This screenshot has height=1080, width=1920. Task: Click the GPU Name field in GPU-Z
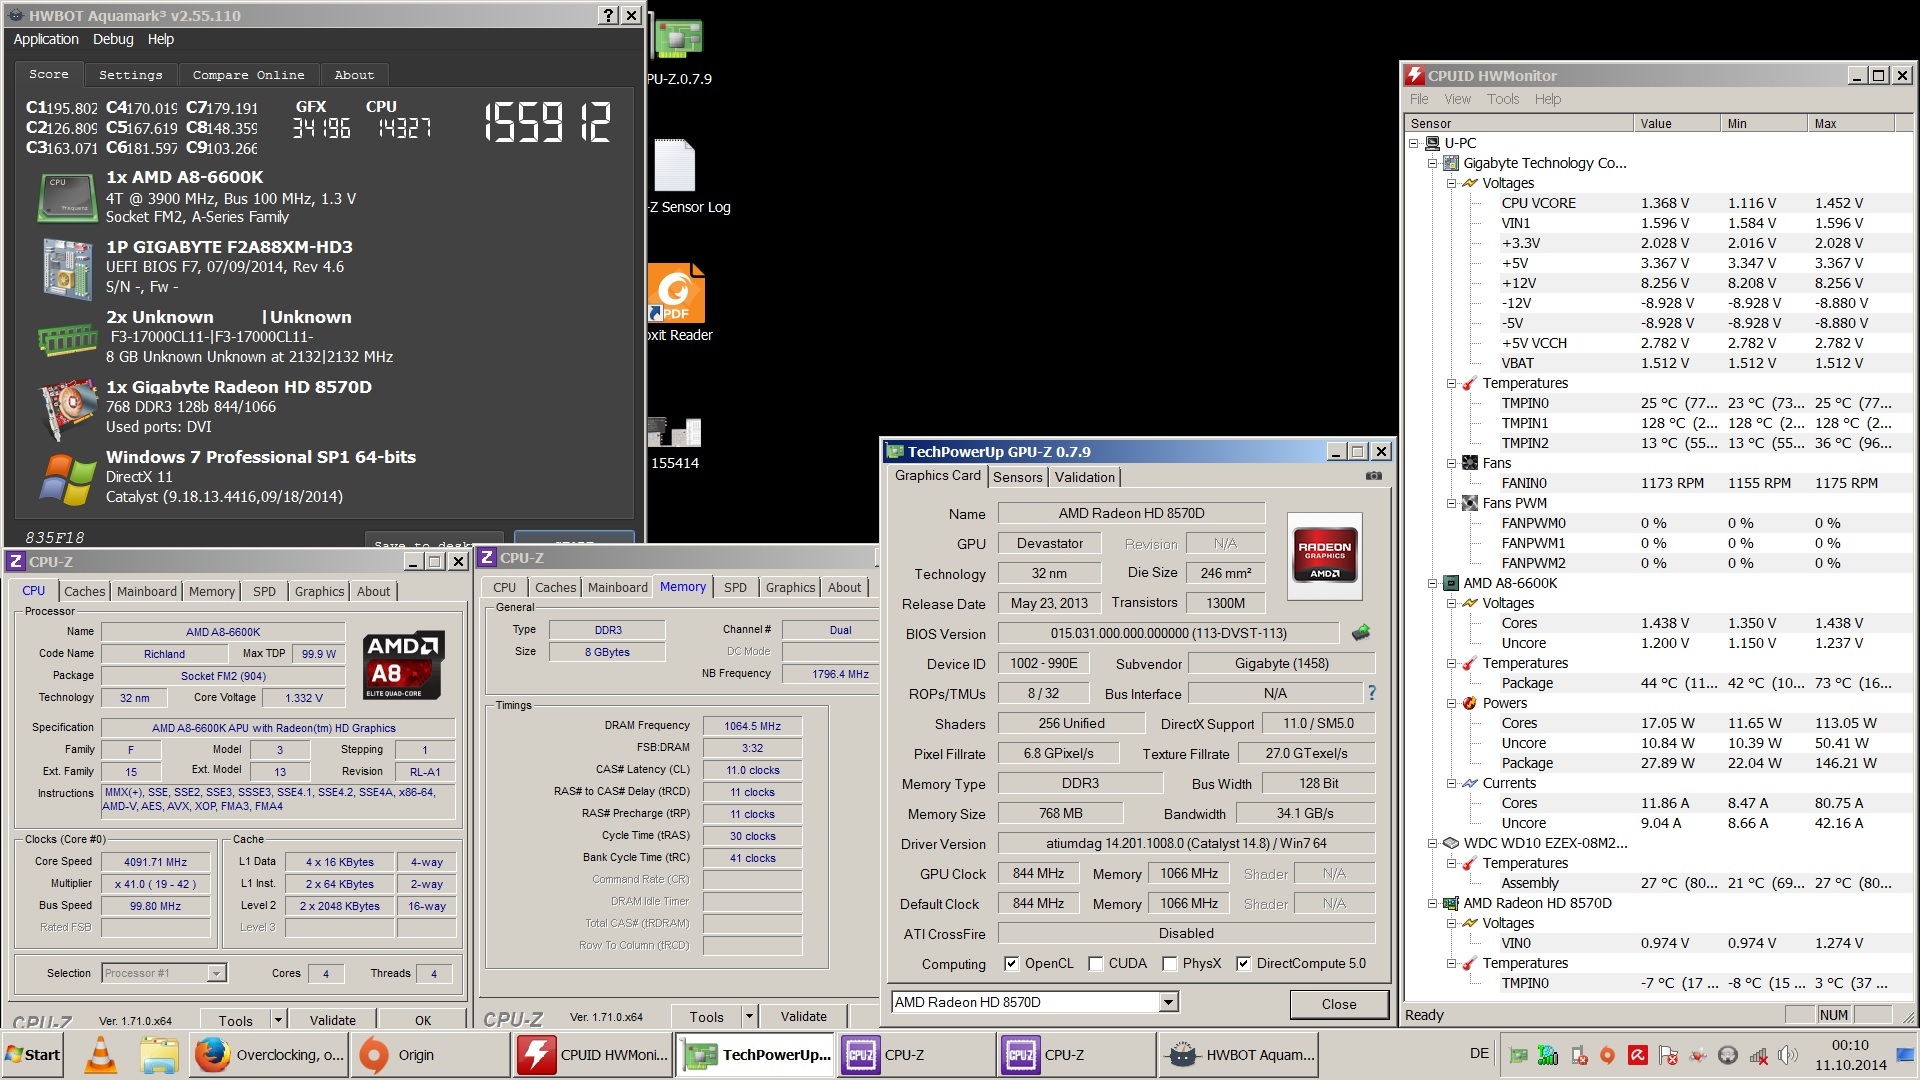[x=1131, y=513]
